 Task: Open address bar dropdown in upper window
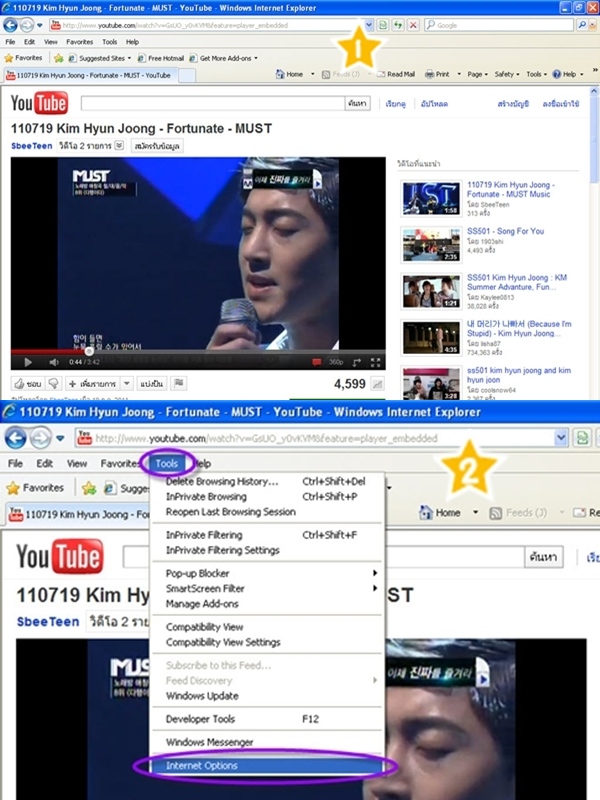(369, 24)
